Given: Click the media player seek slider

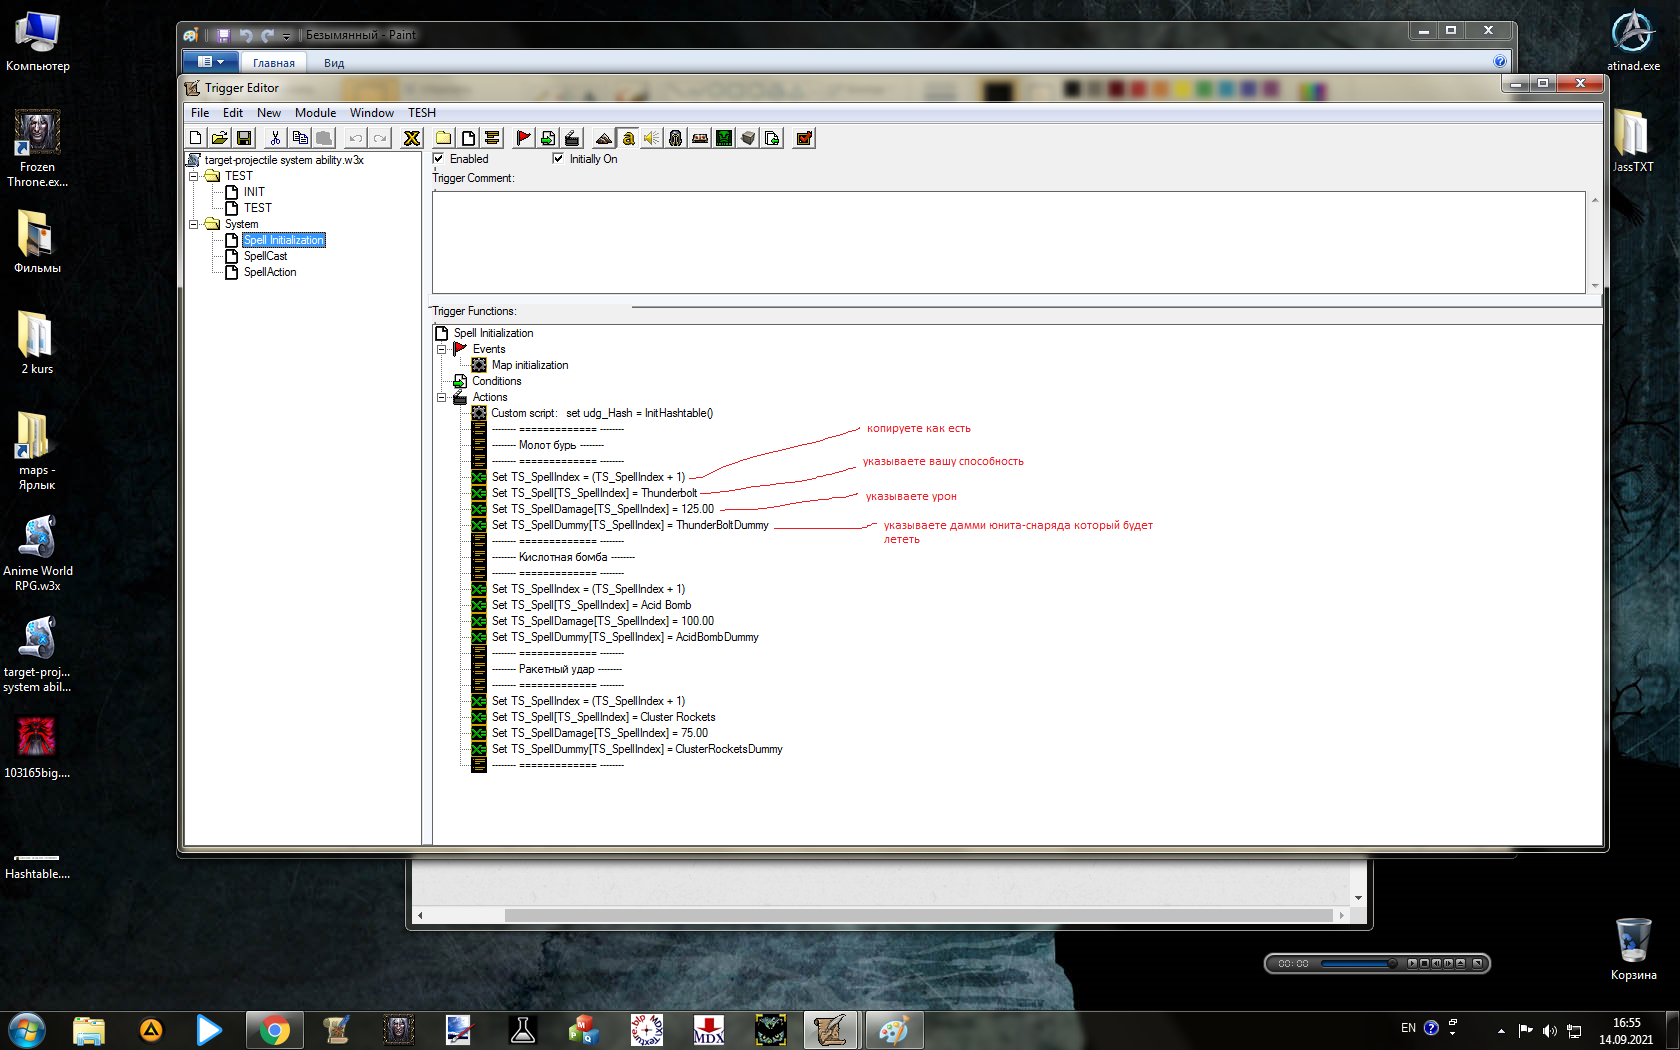Looking at the screenshot, I should tap(1358, 964).
